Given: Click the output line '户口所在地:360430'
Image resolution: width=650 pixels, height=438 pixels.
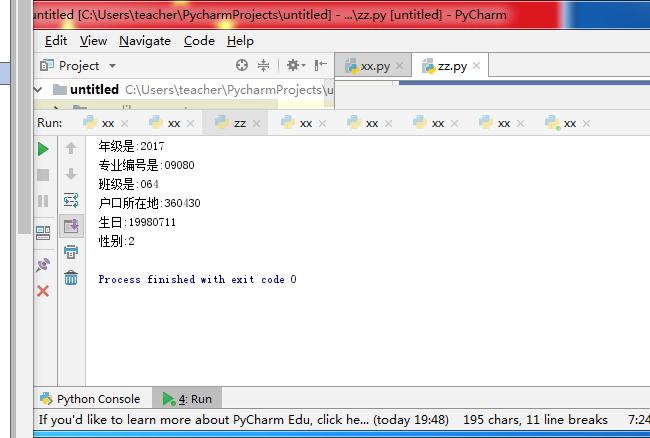Looking at the screenshot, I should pyautogui.click(x=149, y=203).
